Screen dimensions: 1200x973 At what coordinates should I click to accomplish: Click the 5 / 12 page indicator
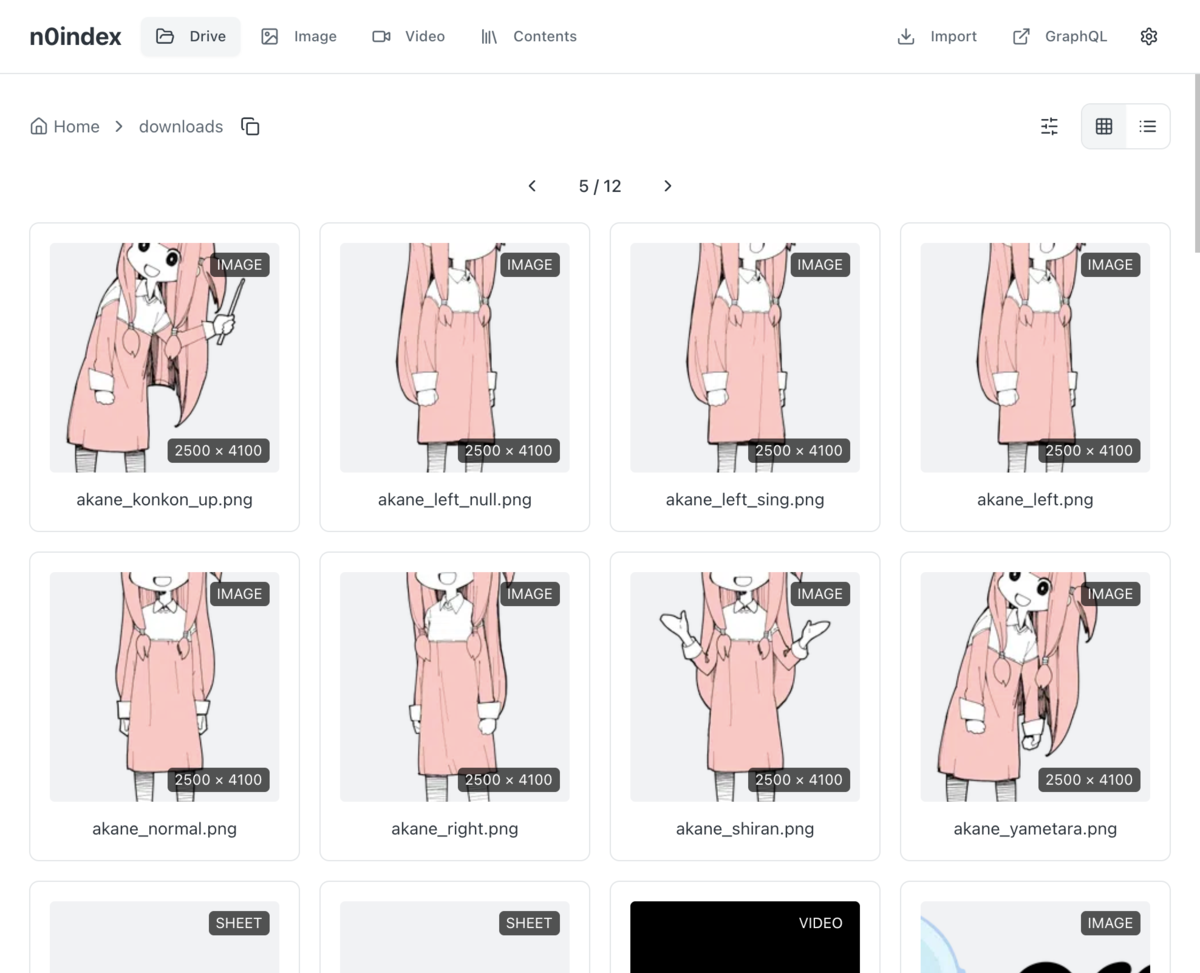point(600,186)
